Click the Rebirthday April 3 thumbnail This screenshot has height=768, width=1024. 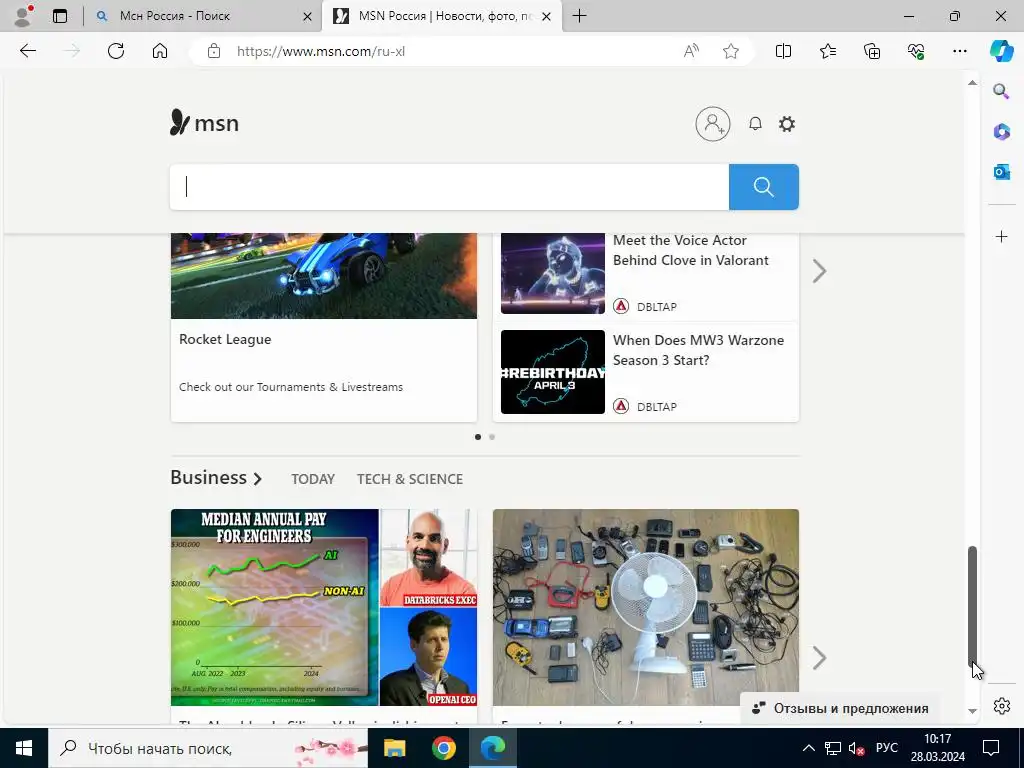pyautogui.click(x=552, y=372)
